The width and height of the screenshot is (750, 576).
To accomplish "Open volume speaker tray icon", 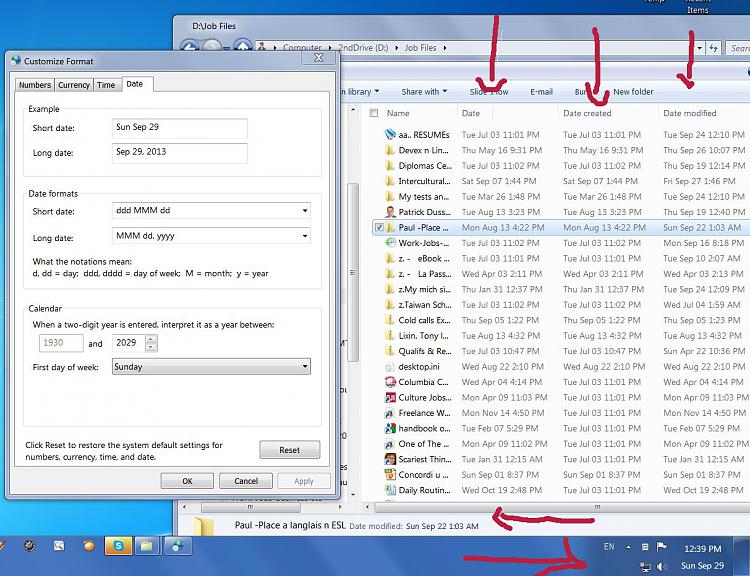I will 662,566.
